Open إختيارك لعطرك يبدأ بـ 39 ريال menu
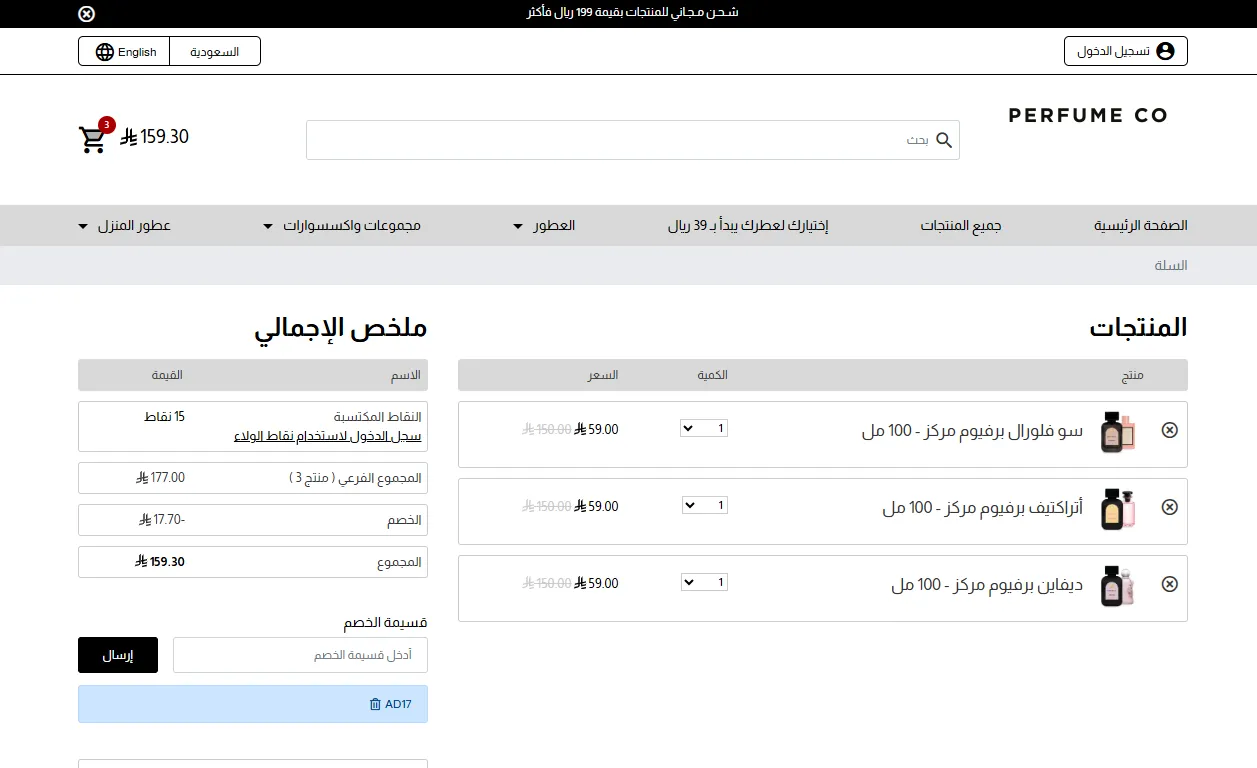Viewport: 1257px width, 768px height. 748,226
